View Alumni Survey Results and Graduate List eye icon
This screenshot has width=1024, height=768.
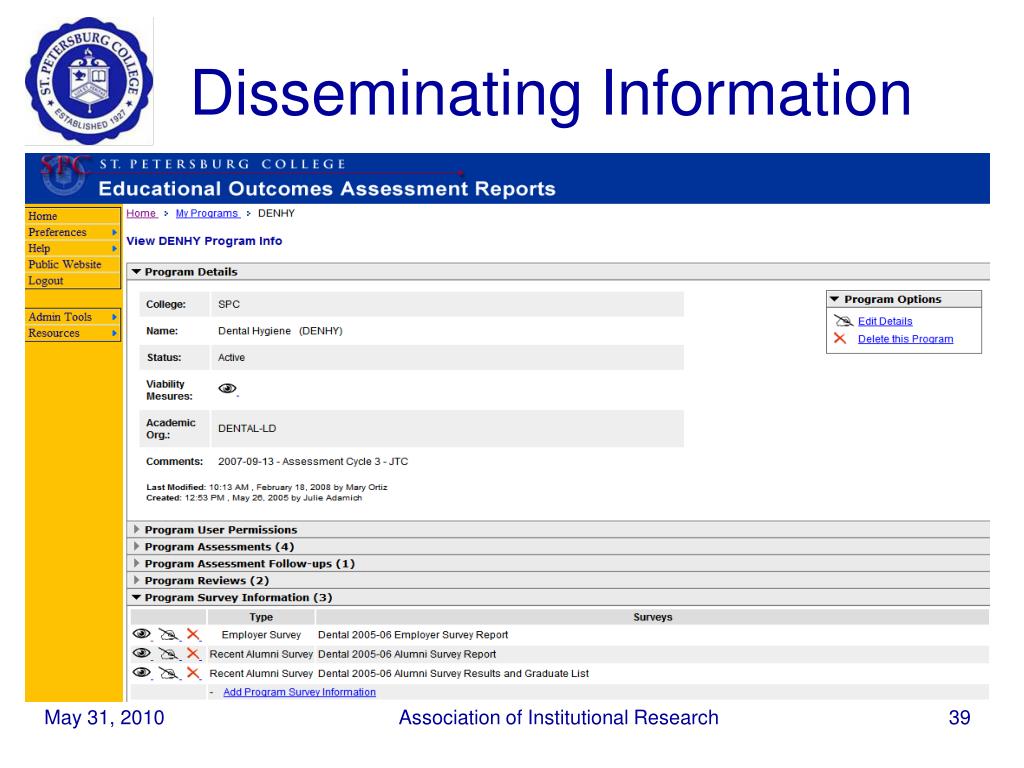(142, 673)
